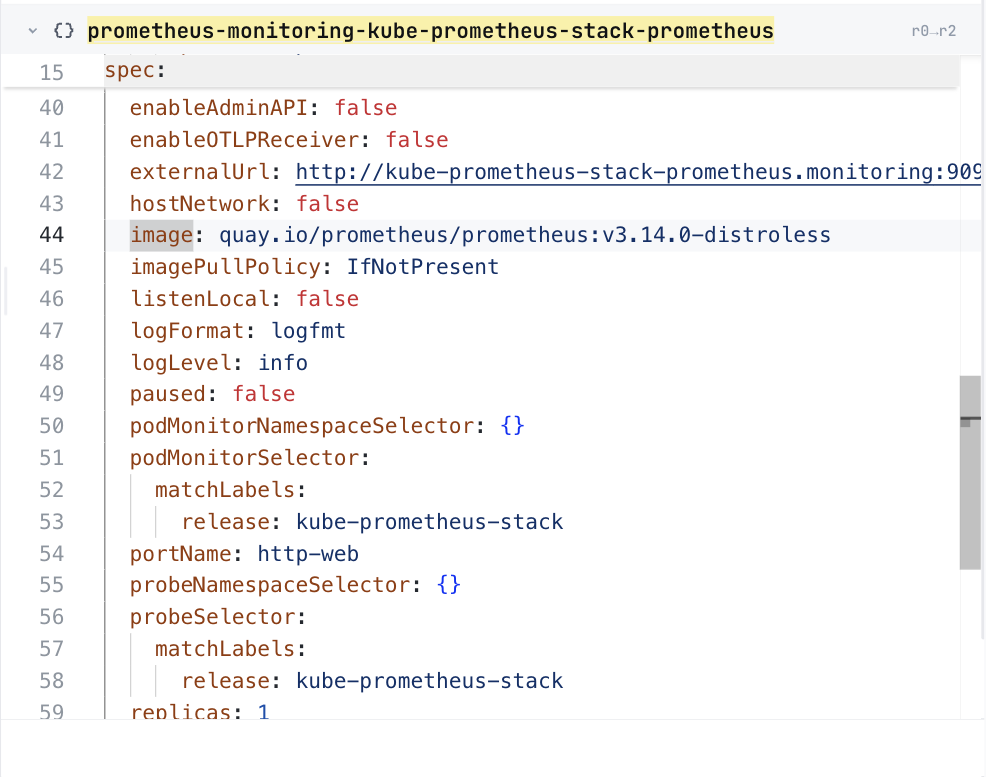The width and height of the screenshot is (986, 777).
Task: Click the false value of enableAdminAPI
Action: click(365, 108)
